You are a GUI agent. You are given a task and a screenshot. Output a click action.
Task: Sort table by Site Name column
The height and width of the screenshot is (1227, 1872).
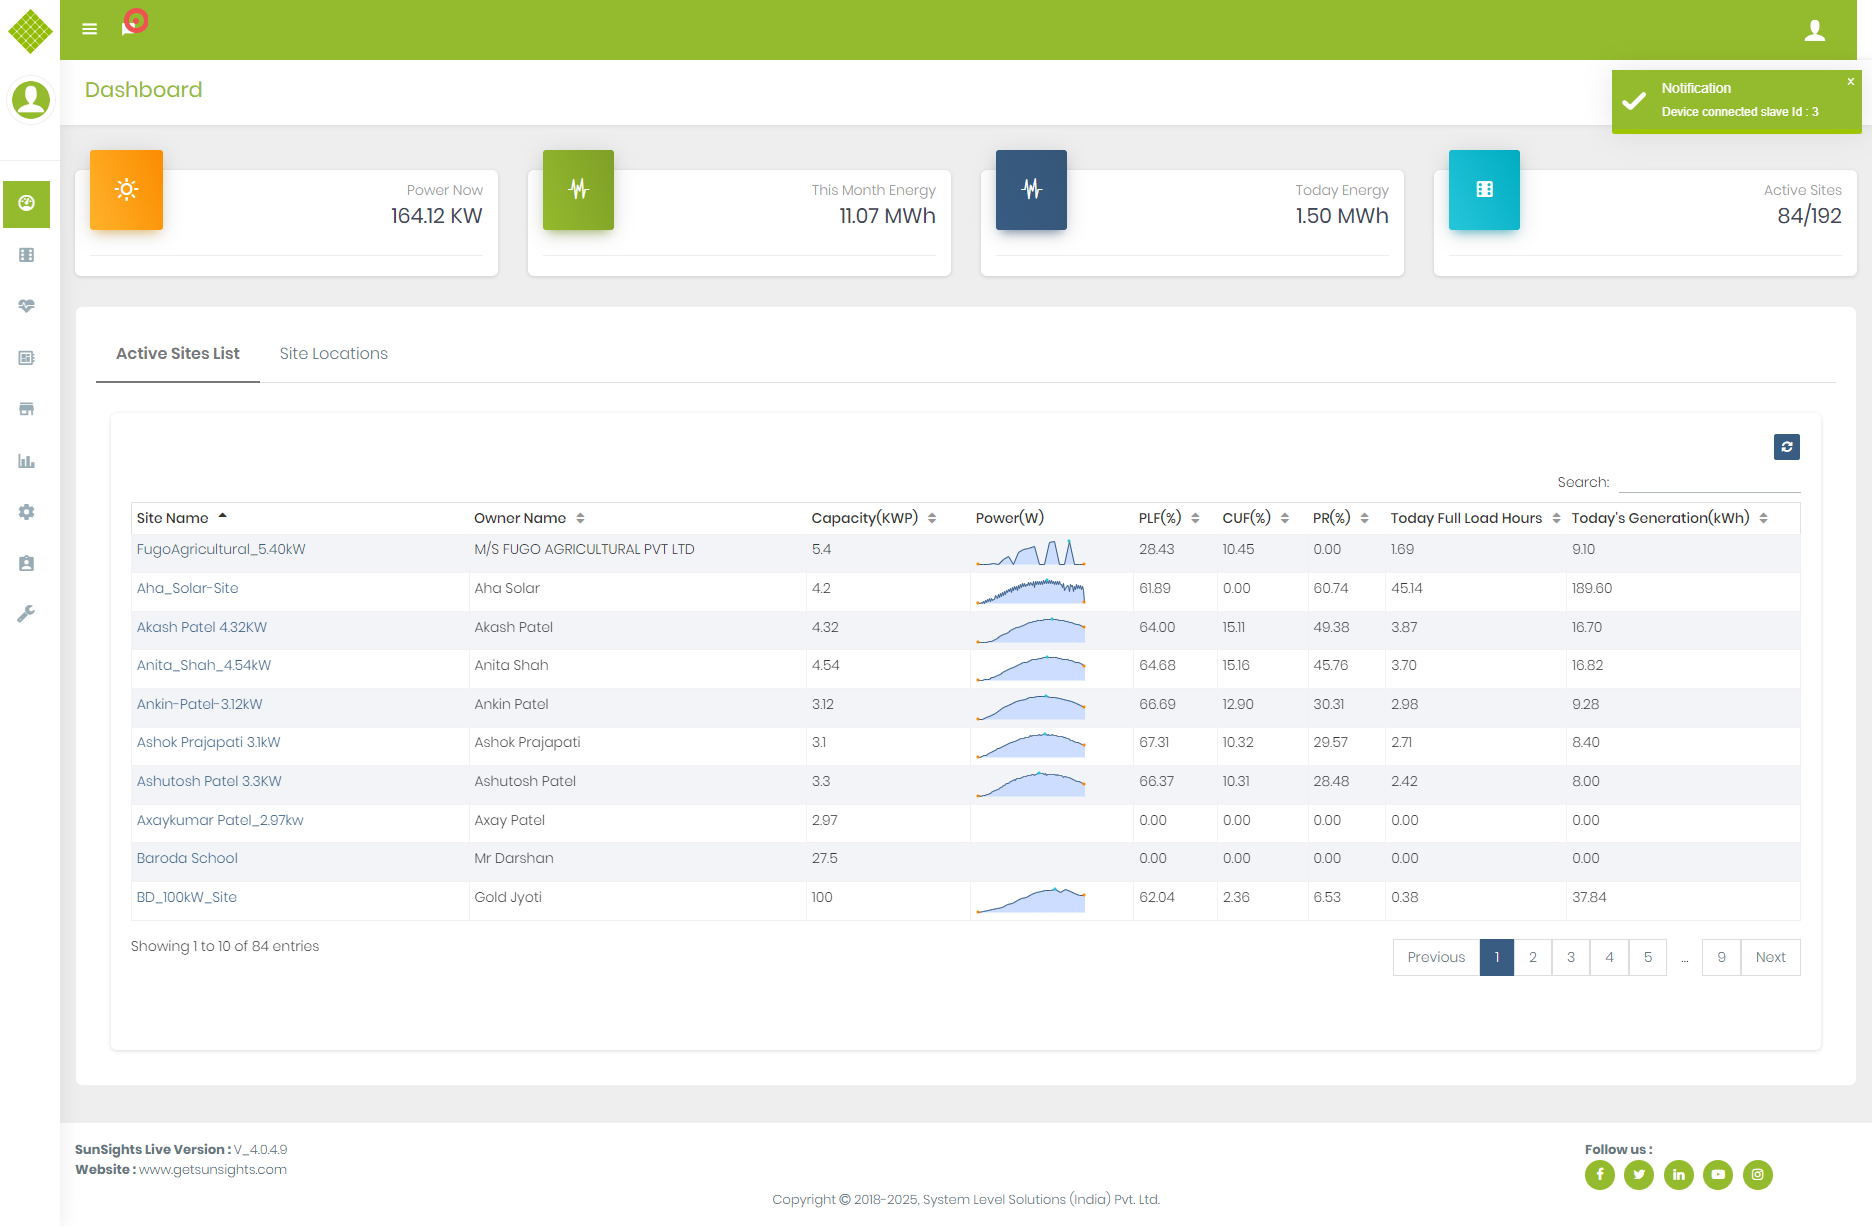point(173,518)
